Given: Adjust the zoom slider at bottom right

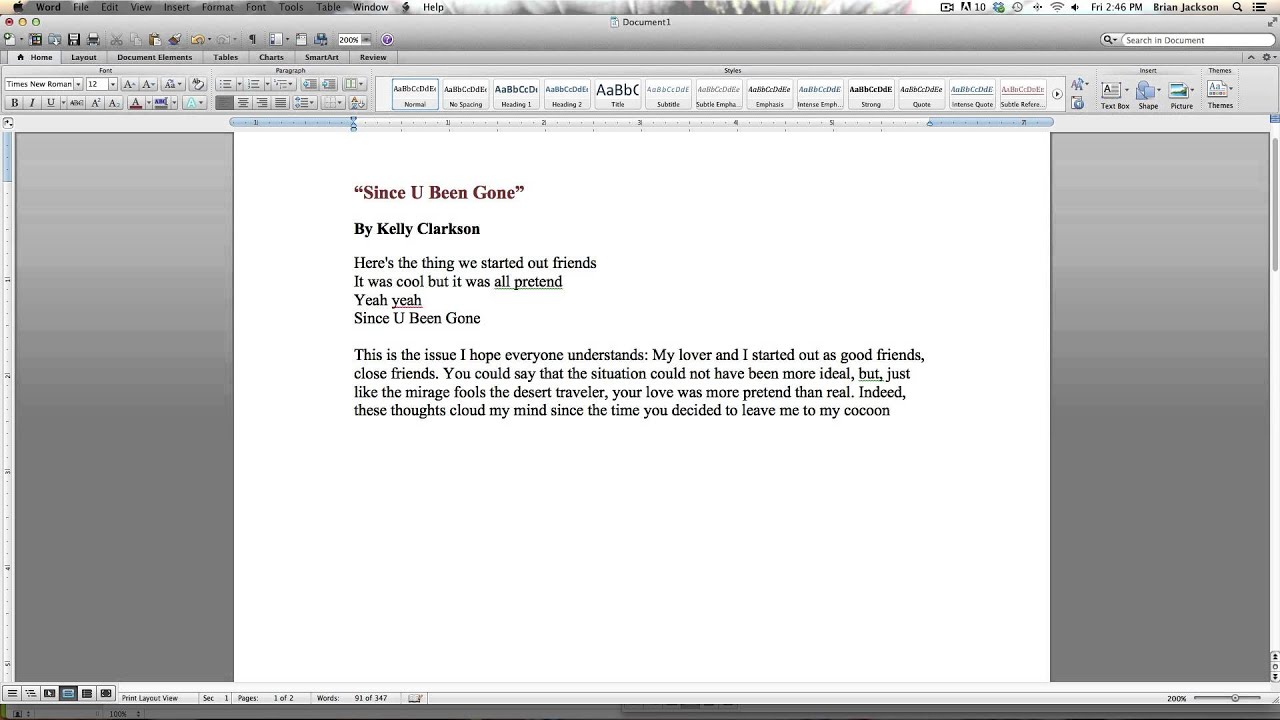Looking at the screenshot, I should pyautogui.click(x=1235, y=698).
